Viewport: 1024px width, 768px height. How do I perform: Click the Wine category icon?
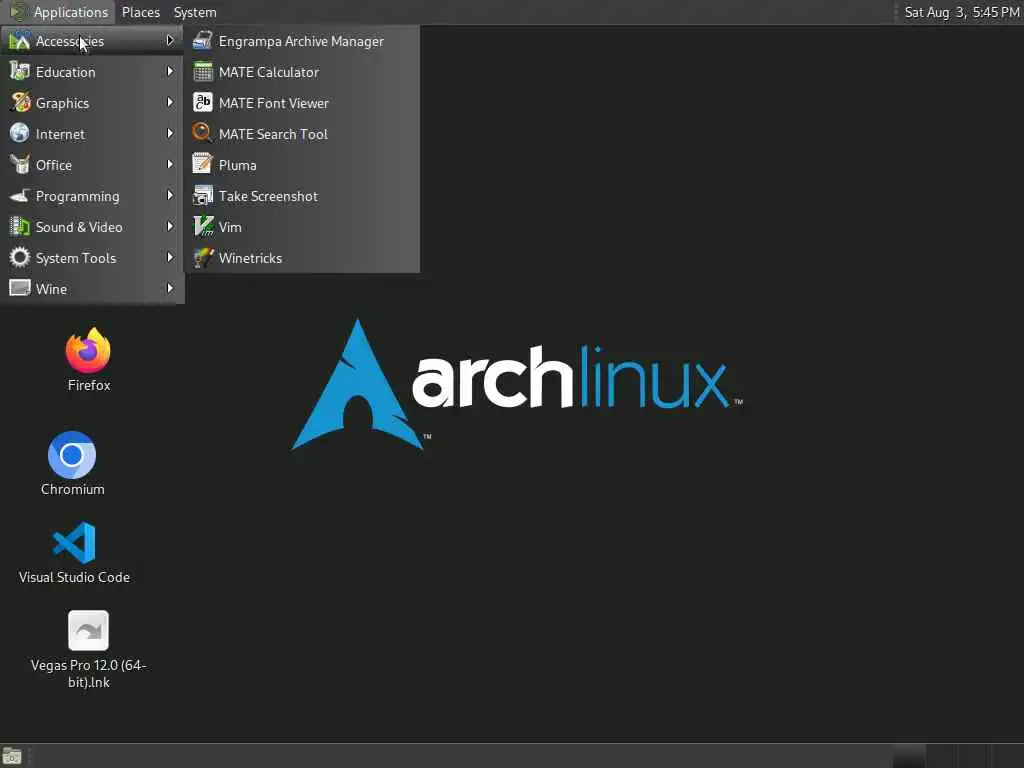point(20,288)
